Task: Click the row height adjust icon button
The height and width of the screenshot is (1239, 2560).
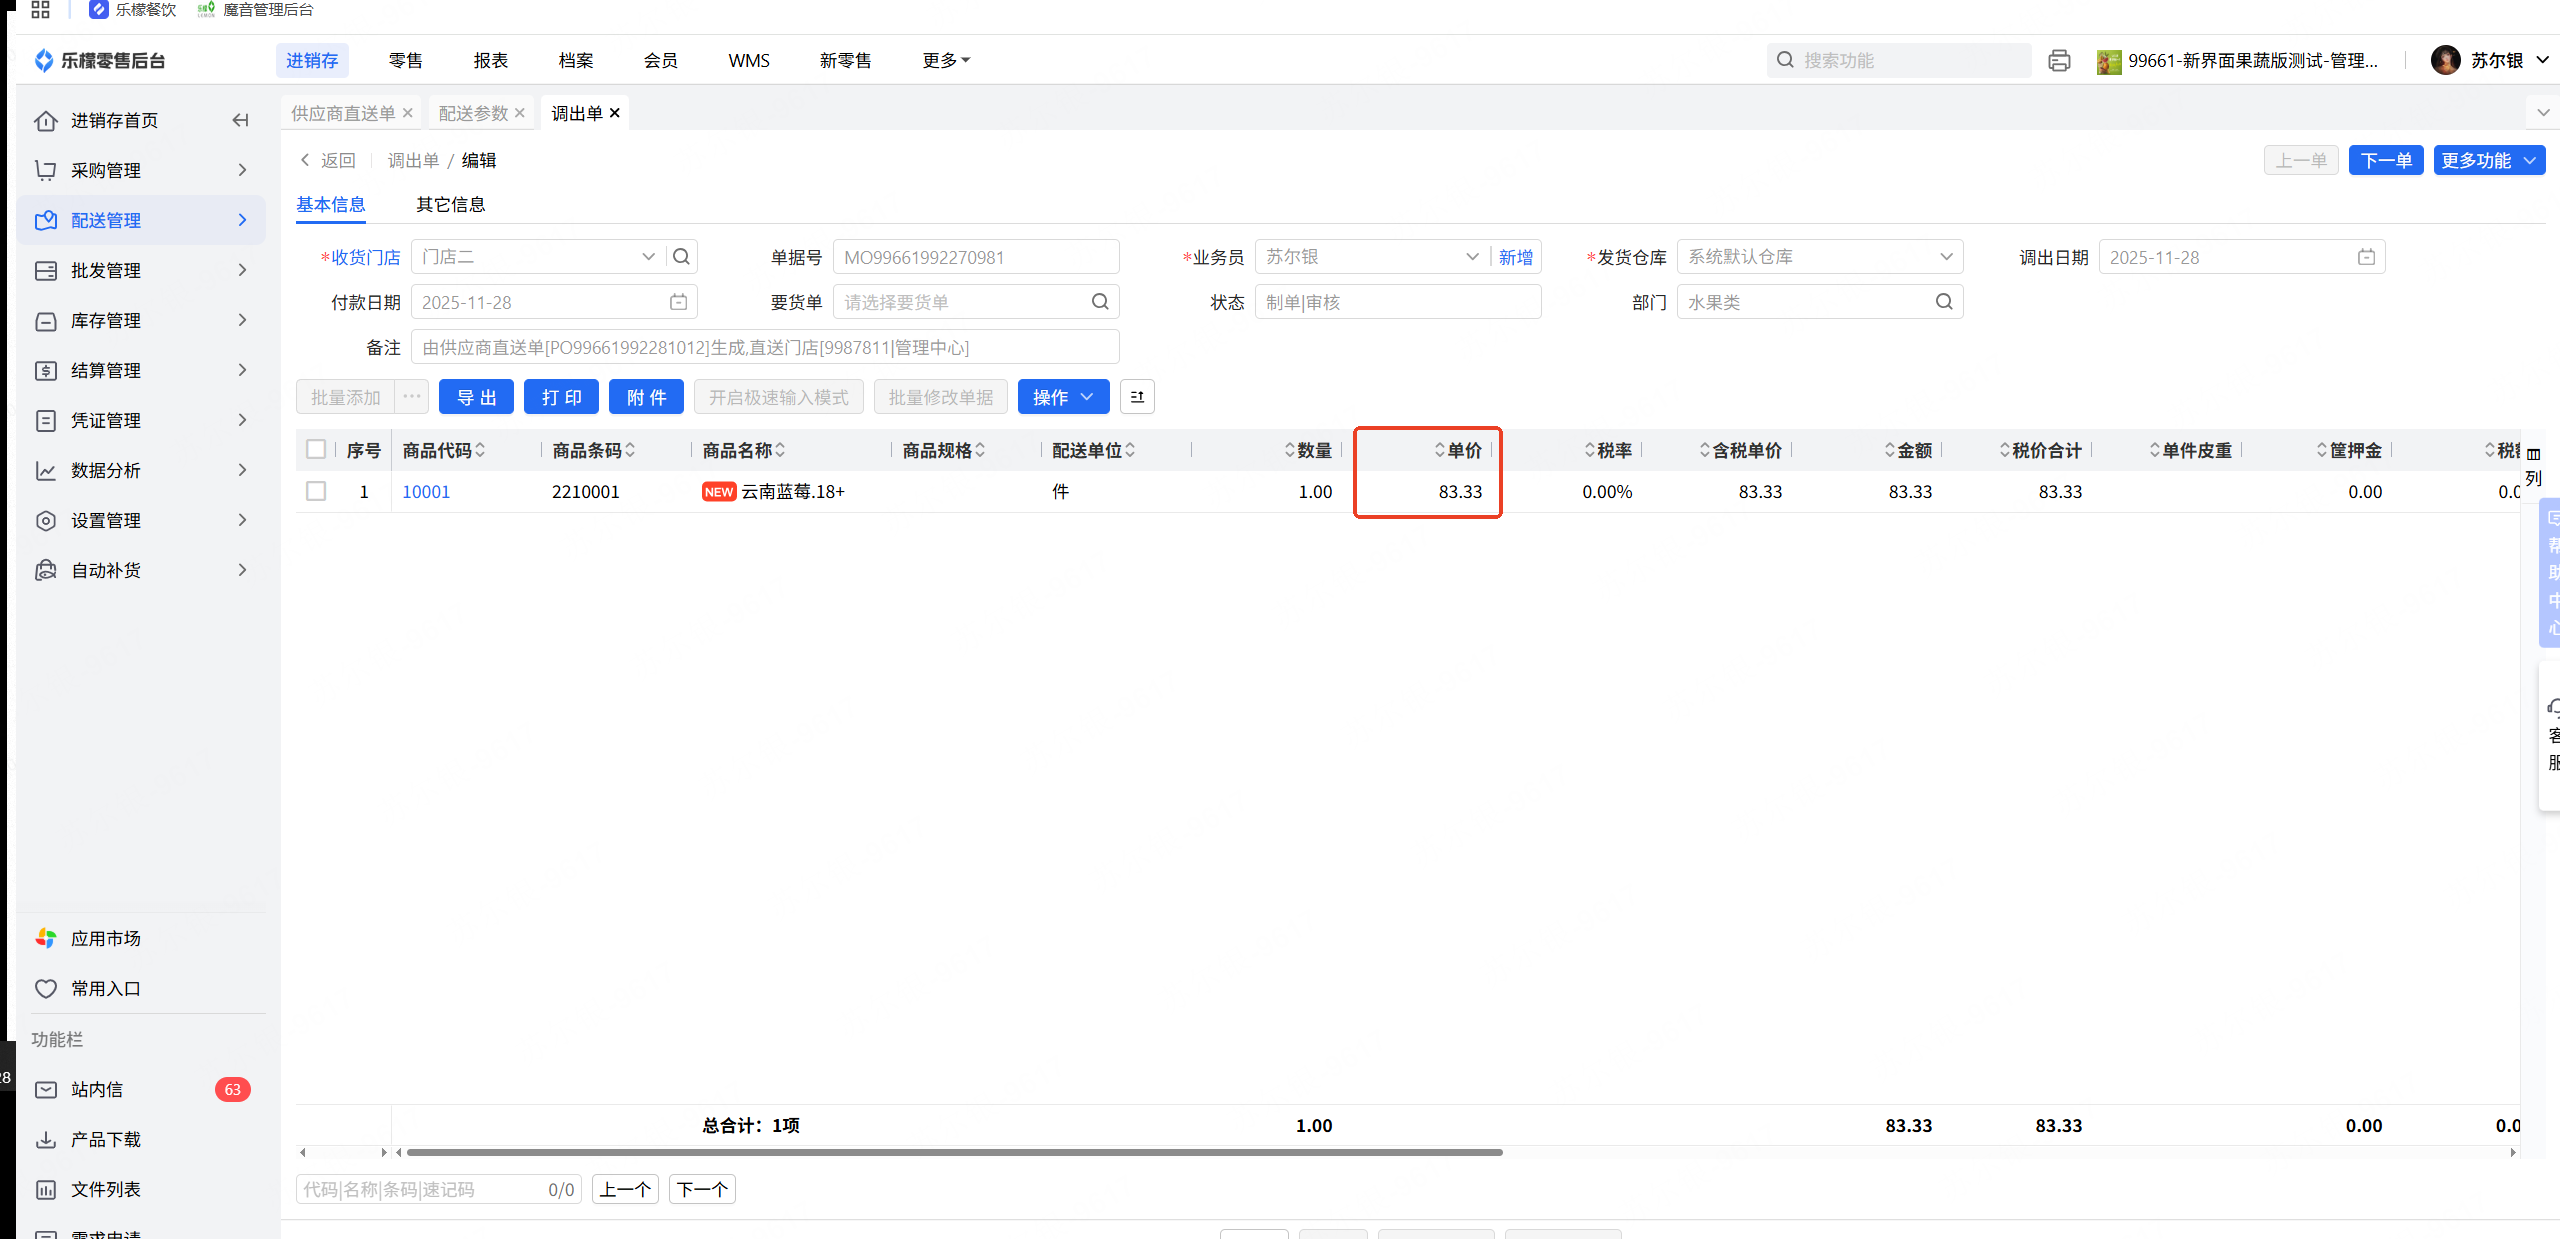Action: pyautogui.click(x=1137, y=397)
